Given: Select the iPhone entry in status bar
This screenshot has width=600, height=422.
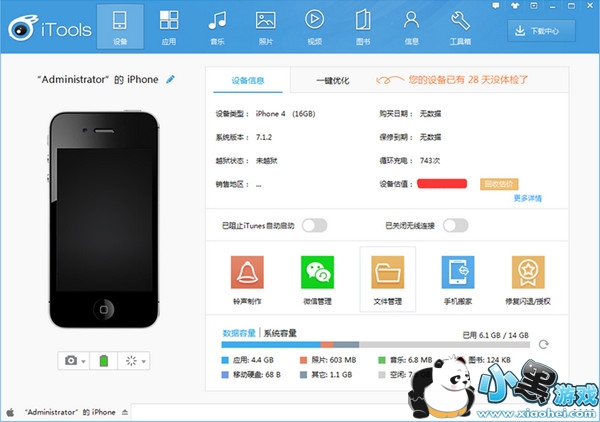Looking at the screenshot, I should 70,412.
